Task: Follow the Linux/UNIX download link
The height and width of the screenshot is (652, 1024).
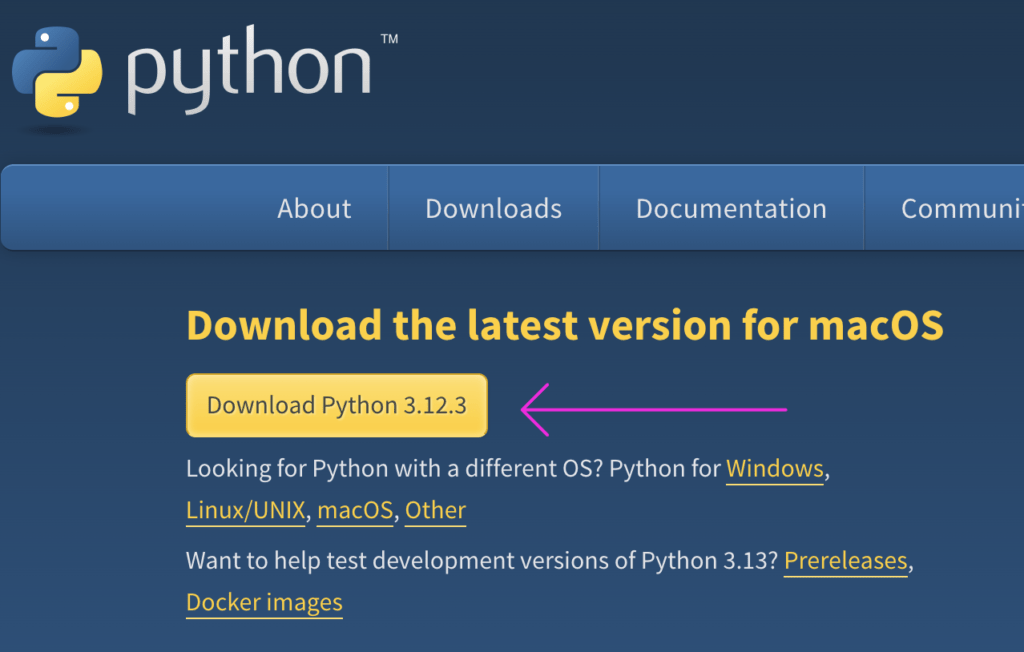Action: click(x=246, y=510)
